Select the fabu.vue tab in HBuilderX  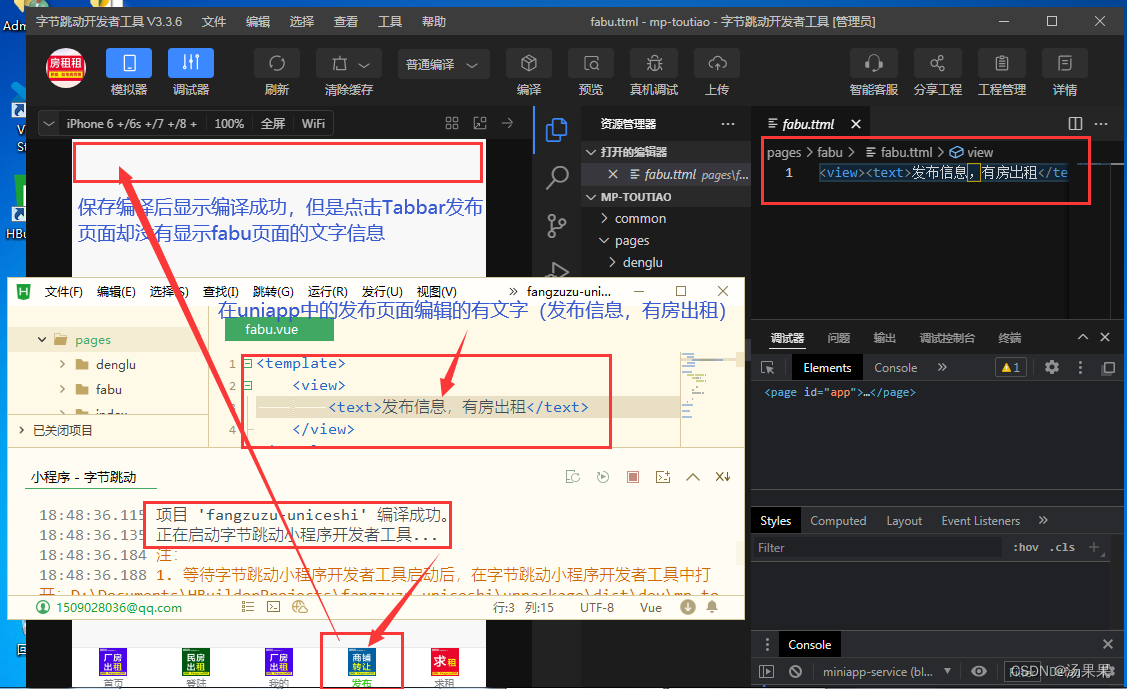(x=279, y=330)
